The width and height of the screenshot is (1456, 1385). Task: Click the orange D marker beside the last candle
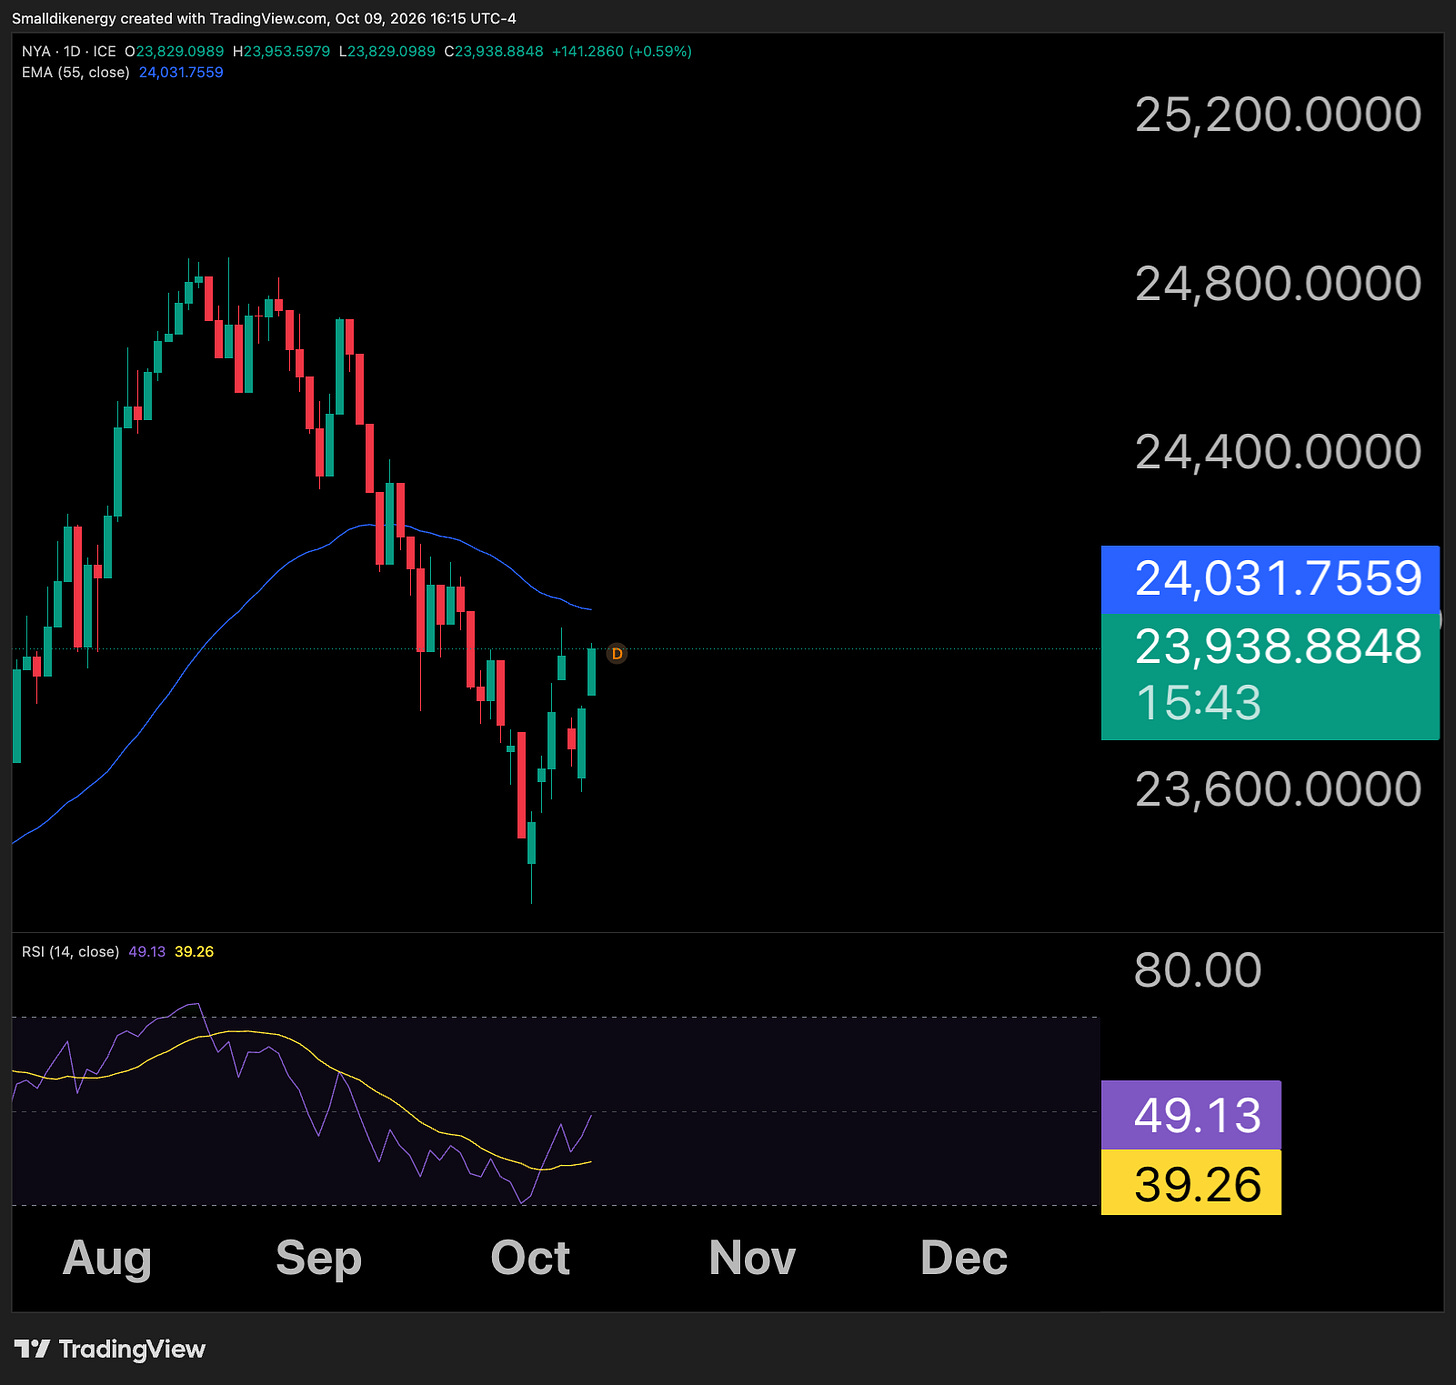[x=617, y=654]
